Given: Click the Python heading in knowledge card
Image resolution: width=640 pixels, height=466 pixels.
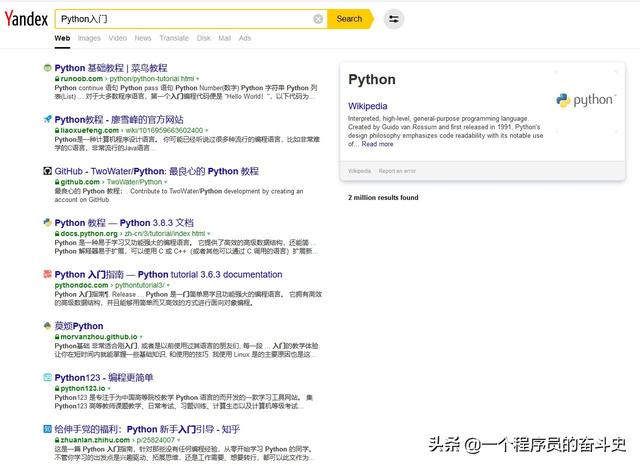Looking at the screenshot, I should pyautogui.click(x=372, y=79).
